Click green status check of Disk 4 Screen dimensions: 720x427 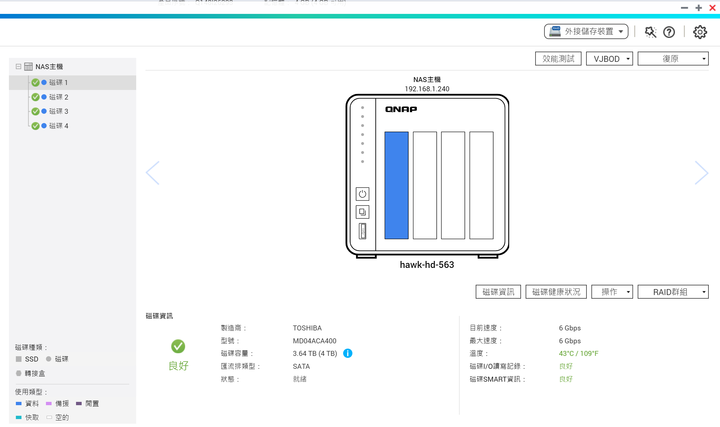click(35, 126)
